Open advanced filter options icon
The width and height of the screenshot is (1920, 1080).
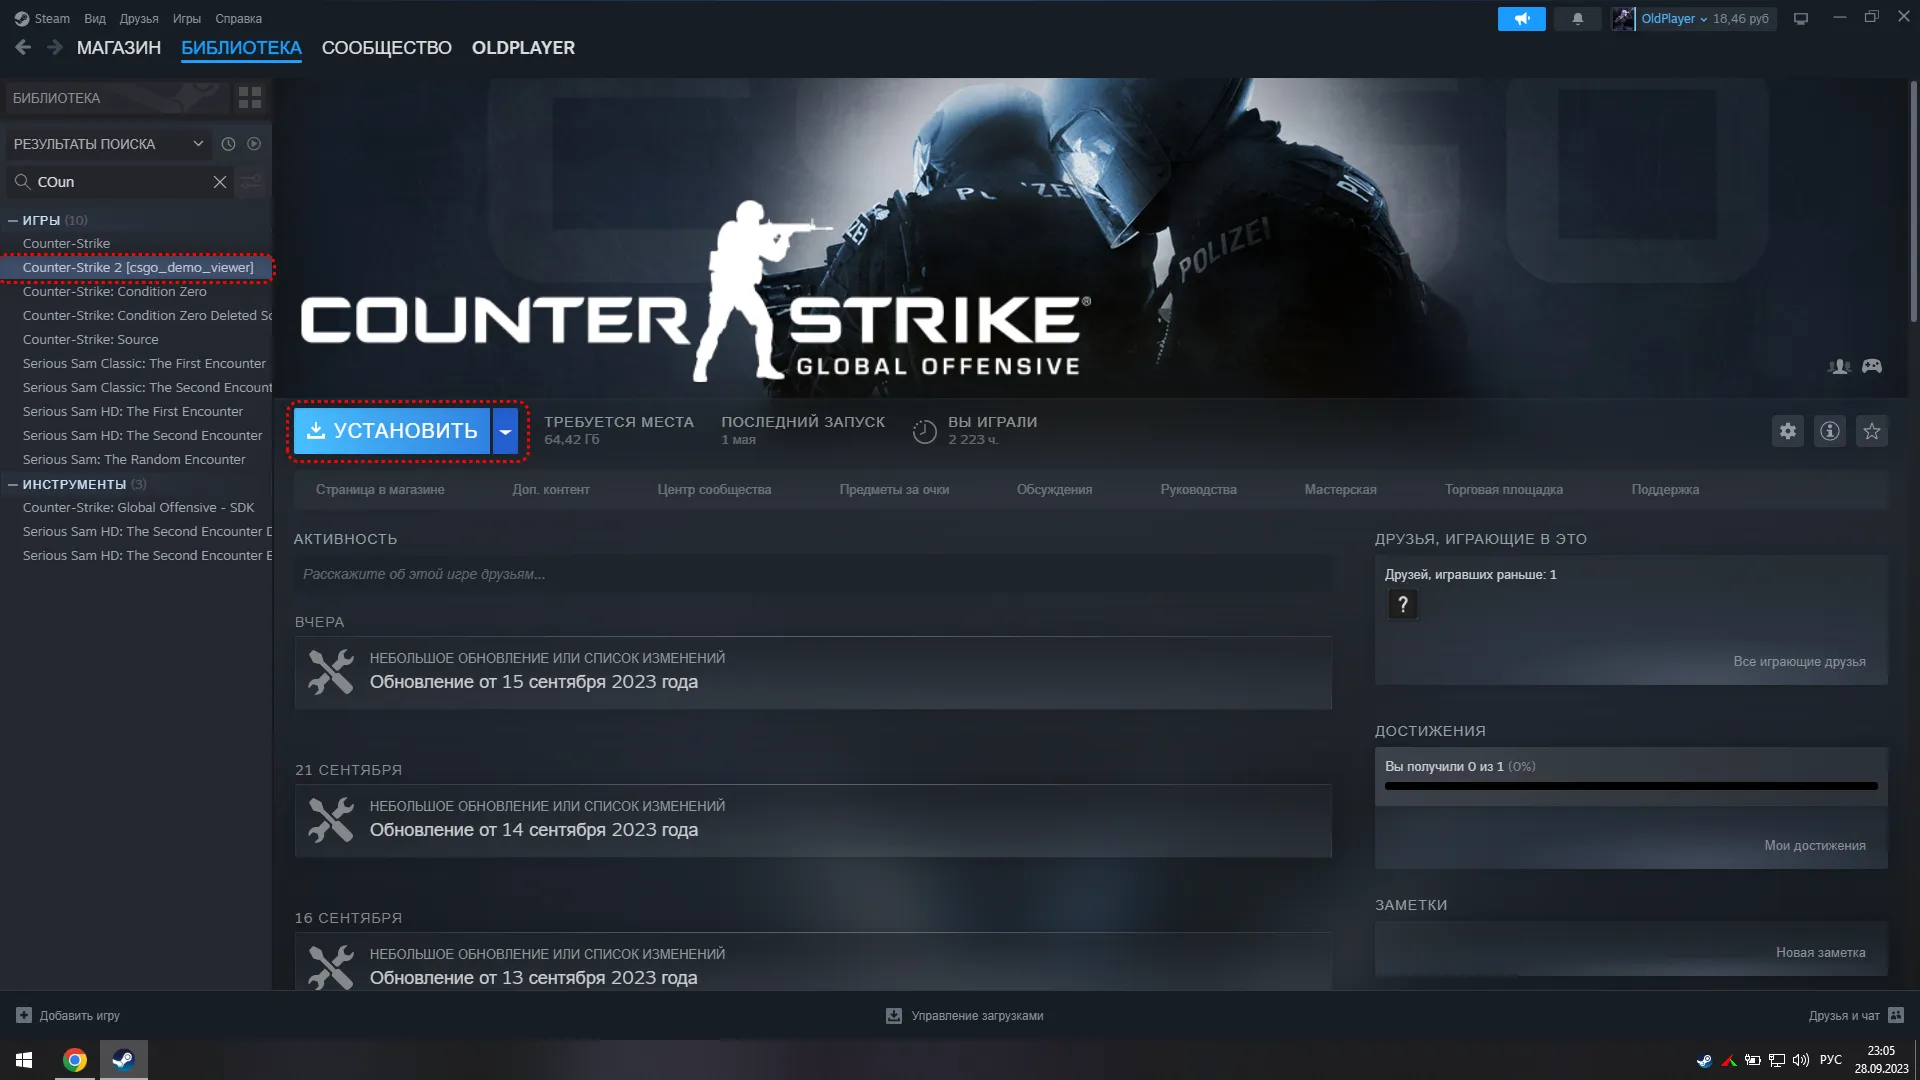[251, 182]
